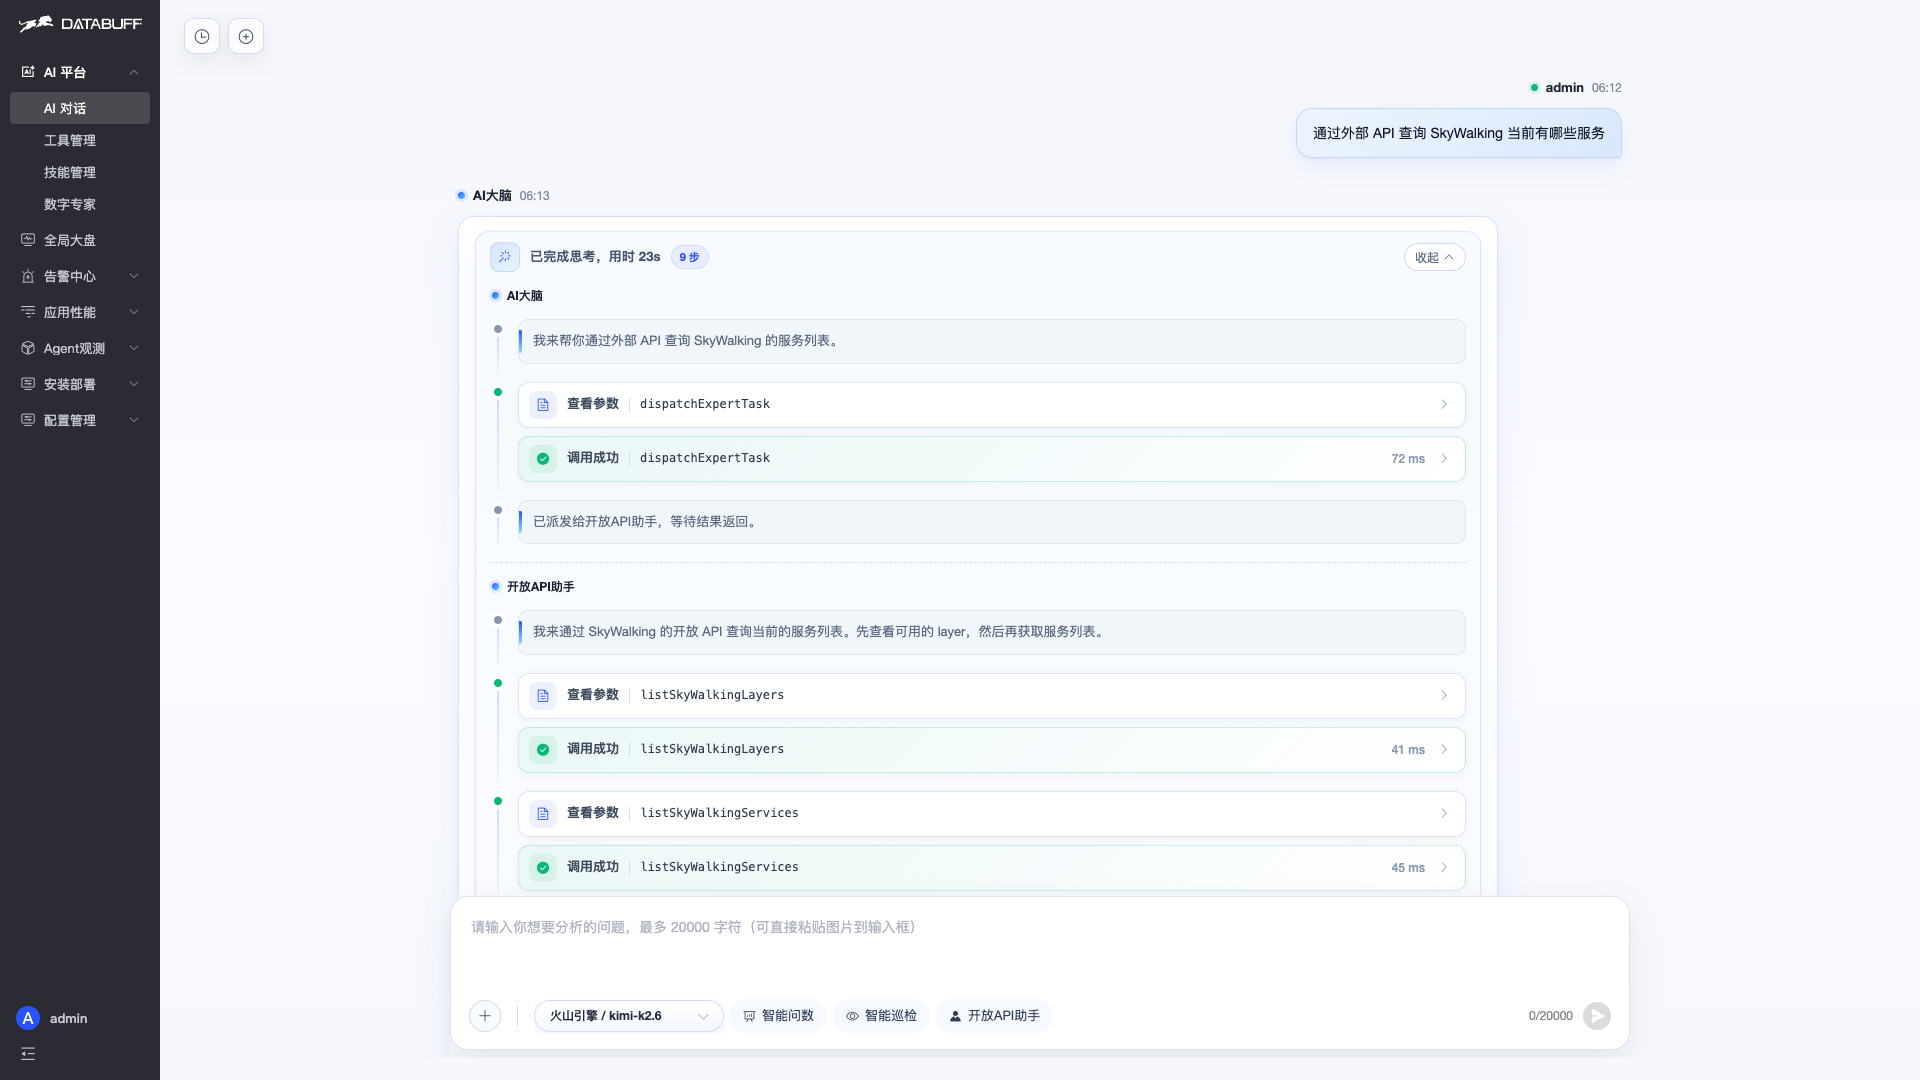Select 数字专家 menu item
Viewport: 1920px width, 1080px height.
coord(80,204)
